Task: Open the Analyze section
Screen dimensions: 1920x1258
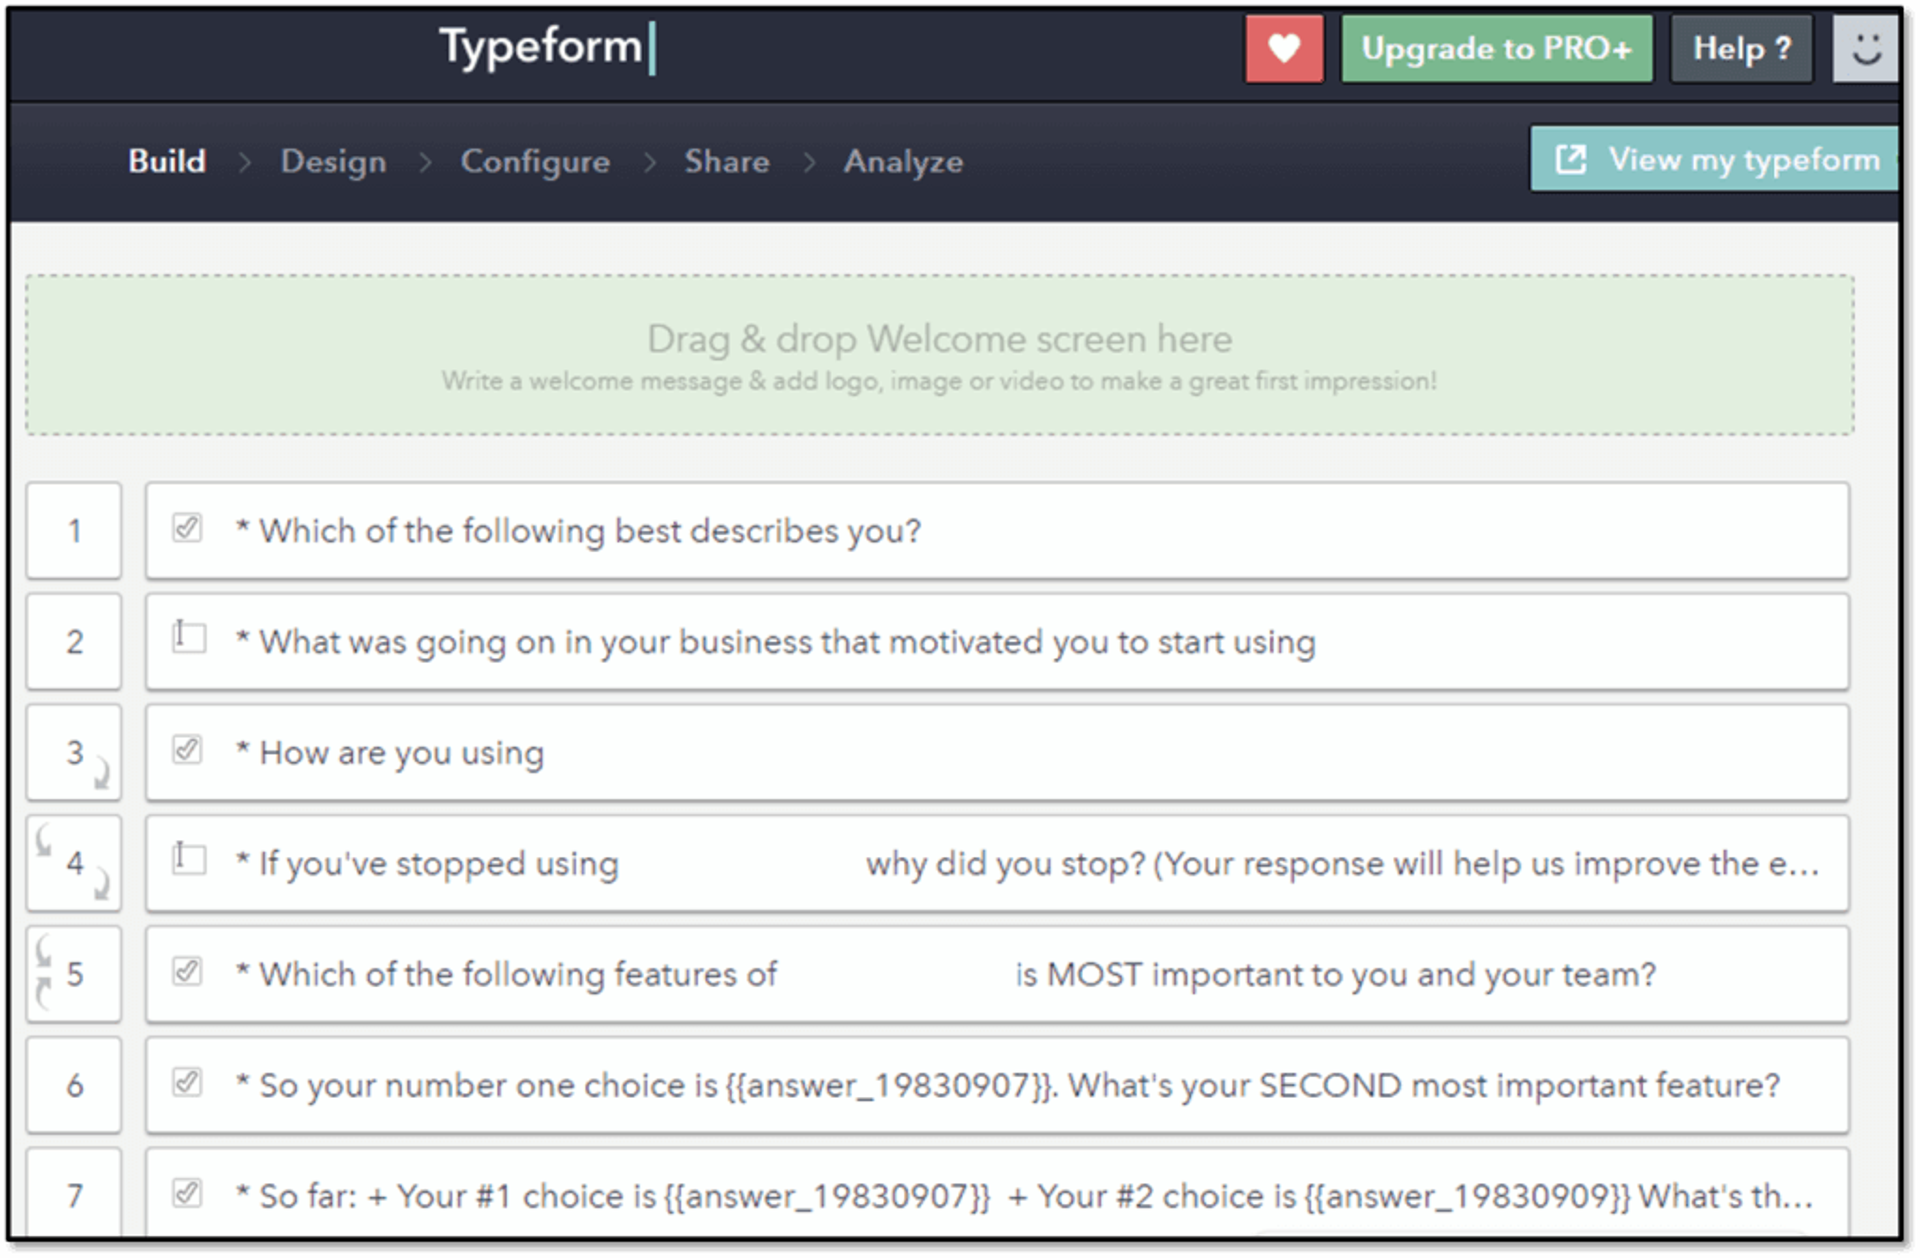Action: click(902, 161)
